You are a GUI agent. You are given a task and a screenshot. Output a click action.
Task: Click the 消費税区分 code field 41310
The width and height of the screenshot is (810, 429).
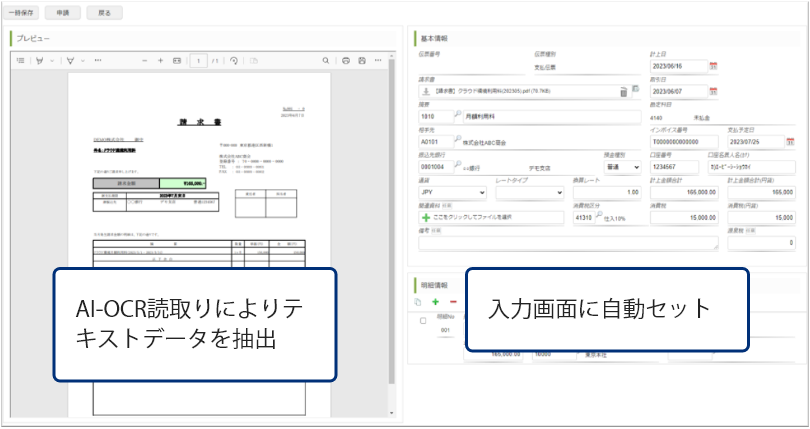click(x=584, y=218)
